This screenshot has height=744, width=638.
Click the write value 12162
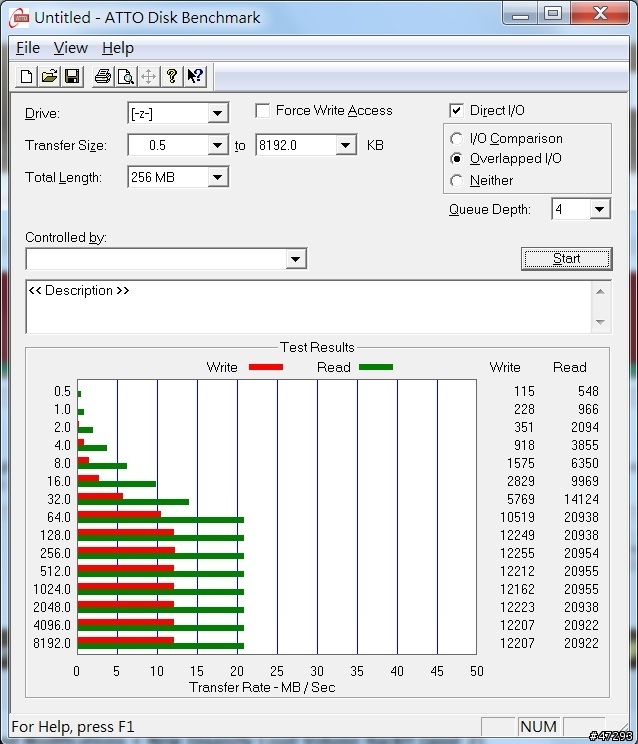click(517, 589)
